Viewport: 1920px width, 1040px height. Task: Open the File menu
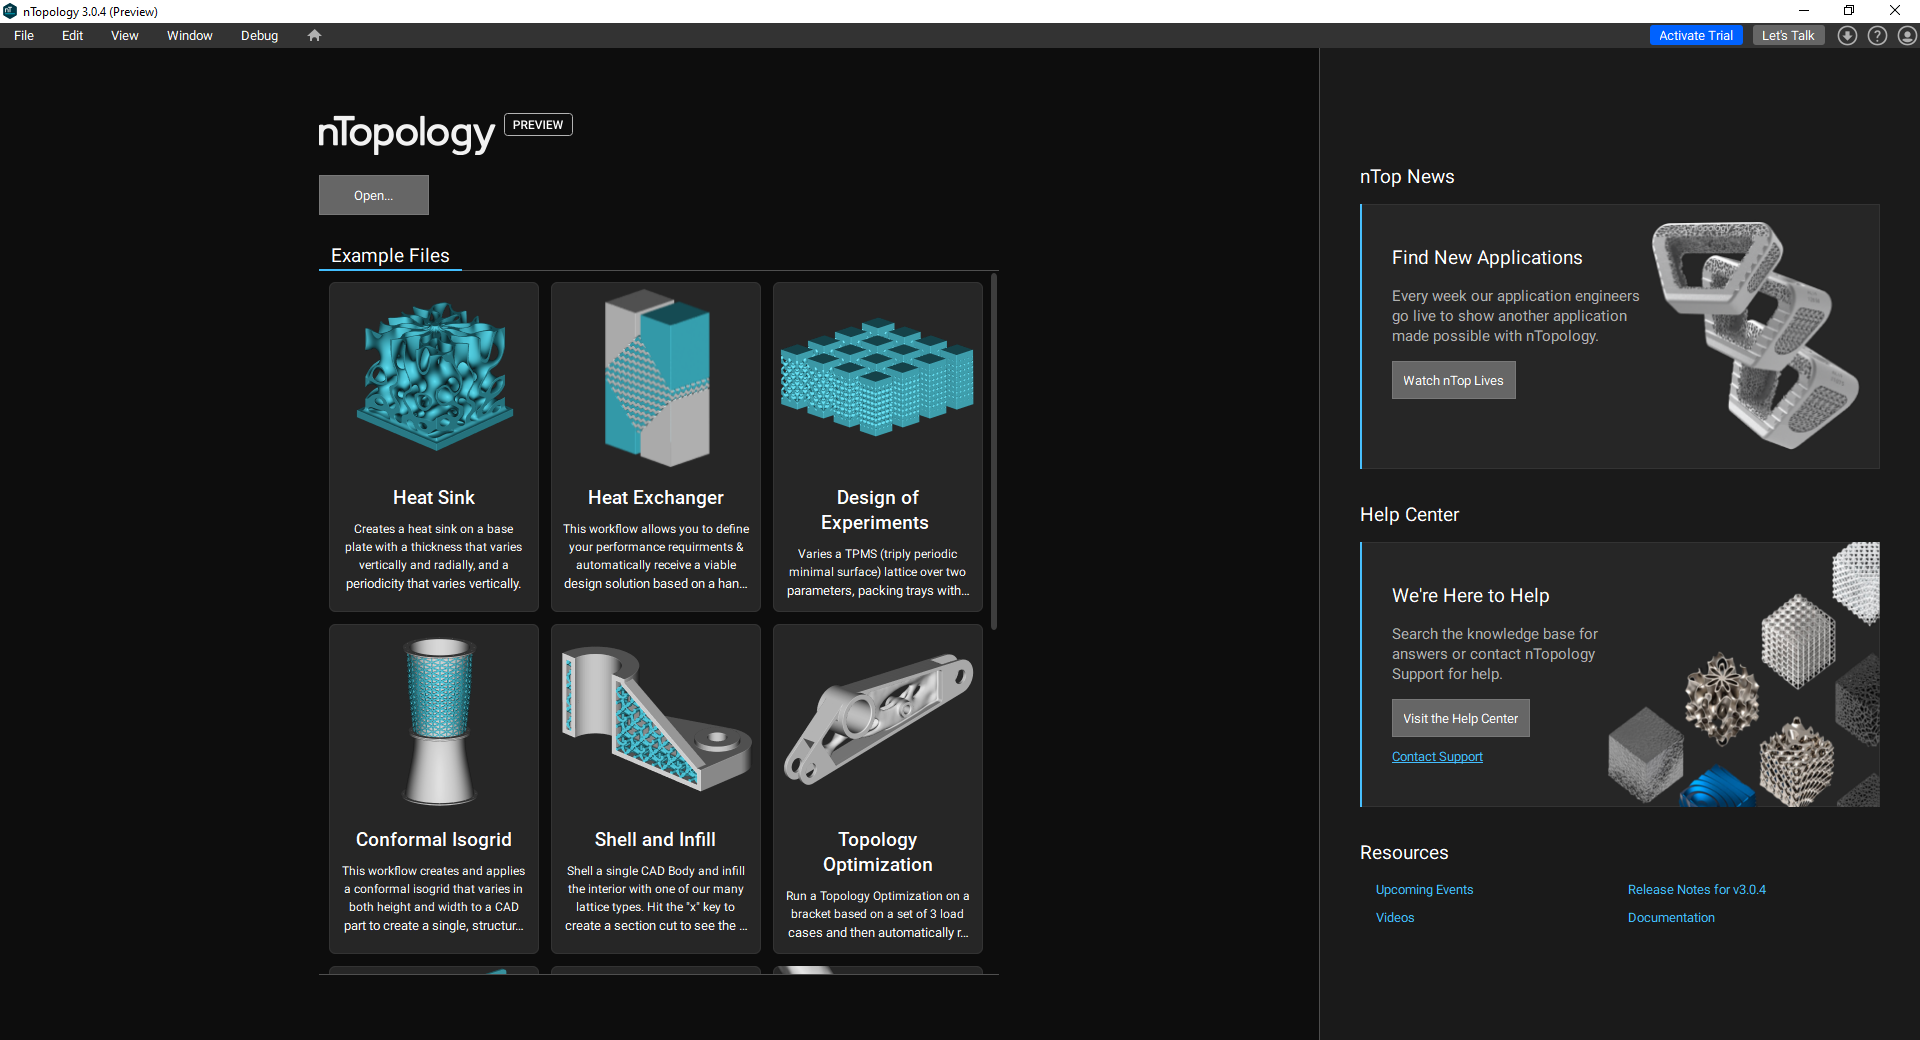[x=24, y=35]
